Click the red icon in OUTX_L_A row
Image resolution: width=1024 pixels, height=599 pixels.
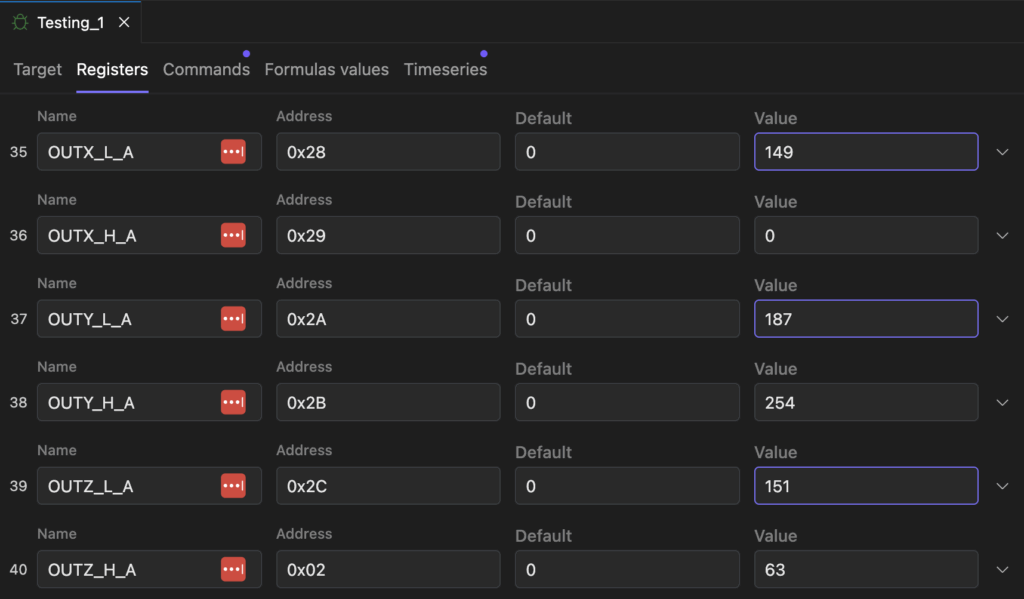(233, 152)
